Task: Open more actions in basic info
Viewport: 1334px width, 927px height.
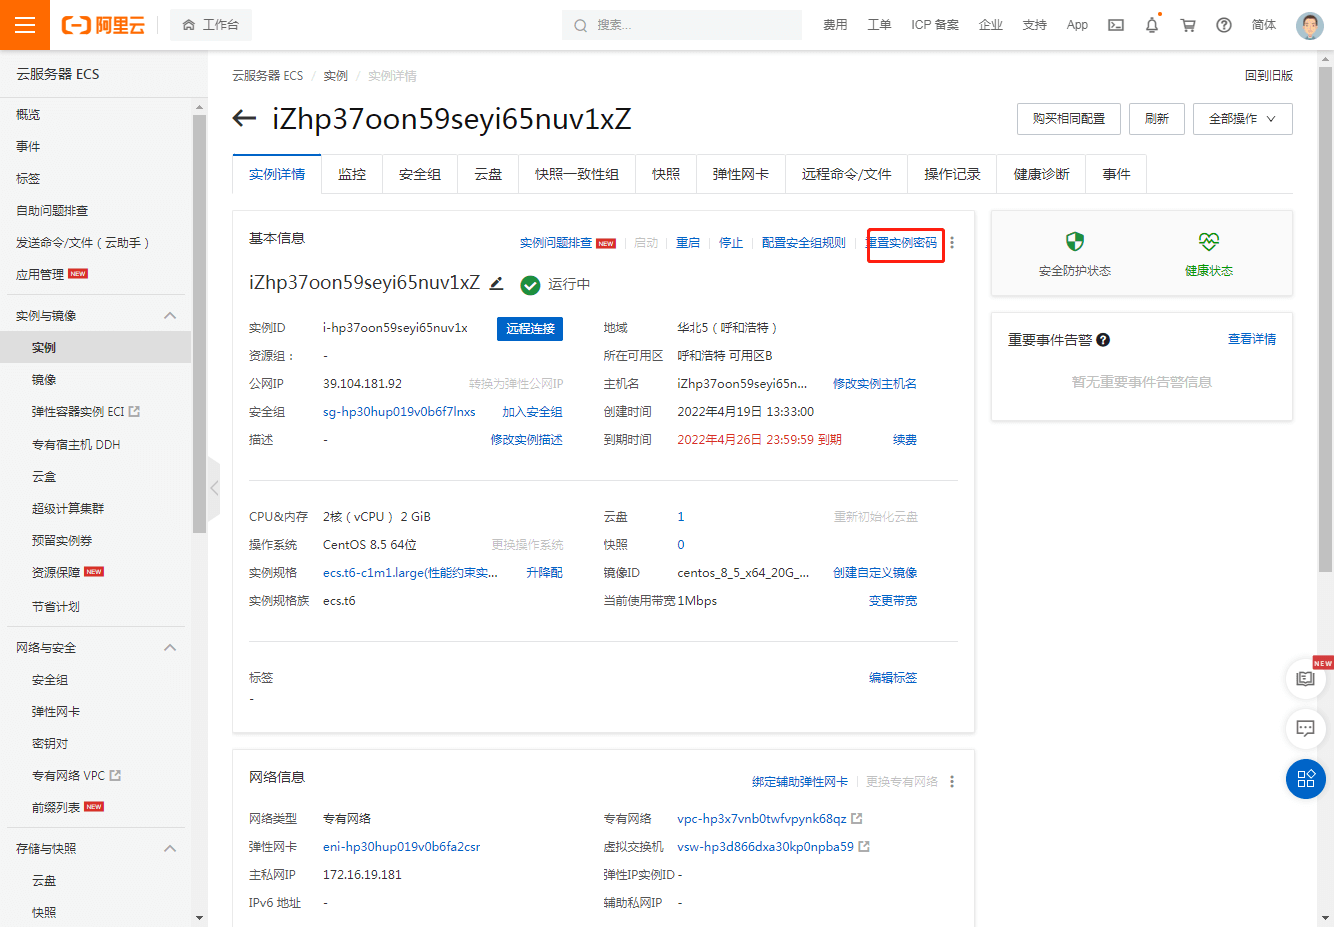Action: pos(952,243)
